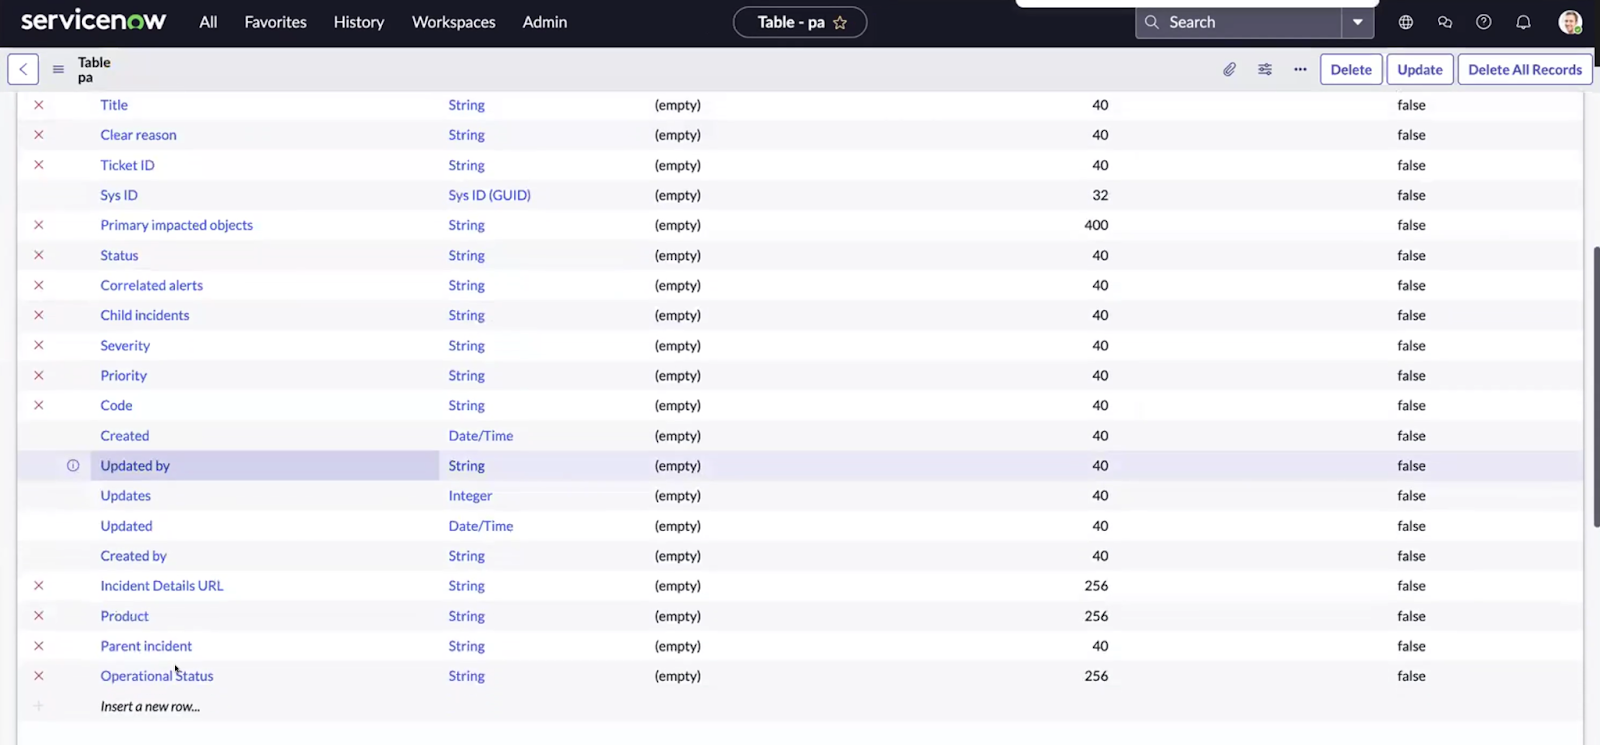The width and height of the screenshot is (1600, 745).
Task: Click the X icon beside Correlated alerts
Action: (x=39, y=285)
